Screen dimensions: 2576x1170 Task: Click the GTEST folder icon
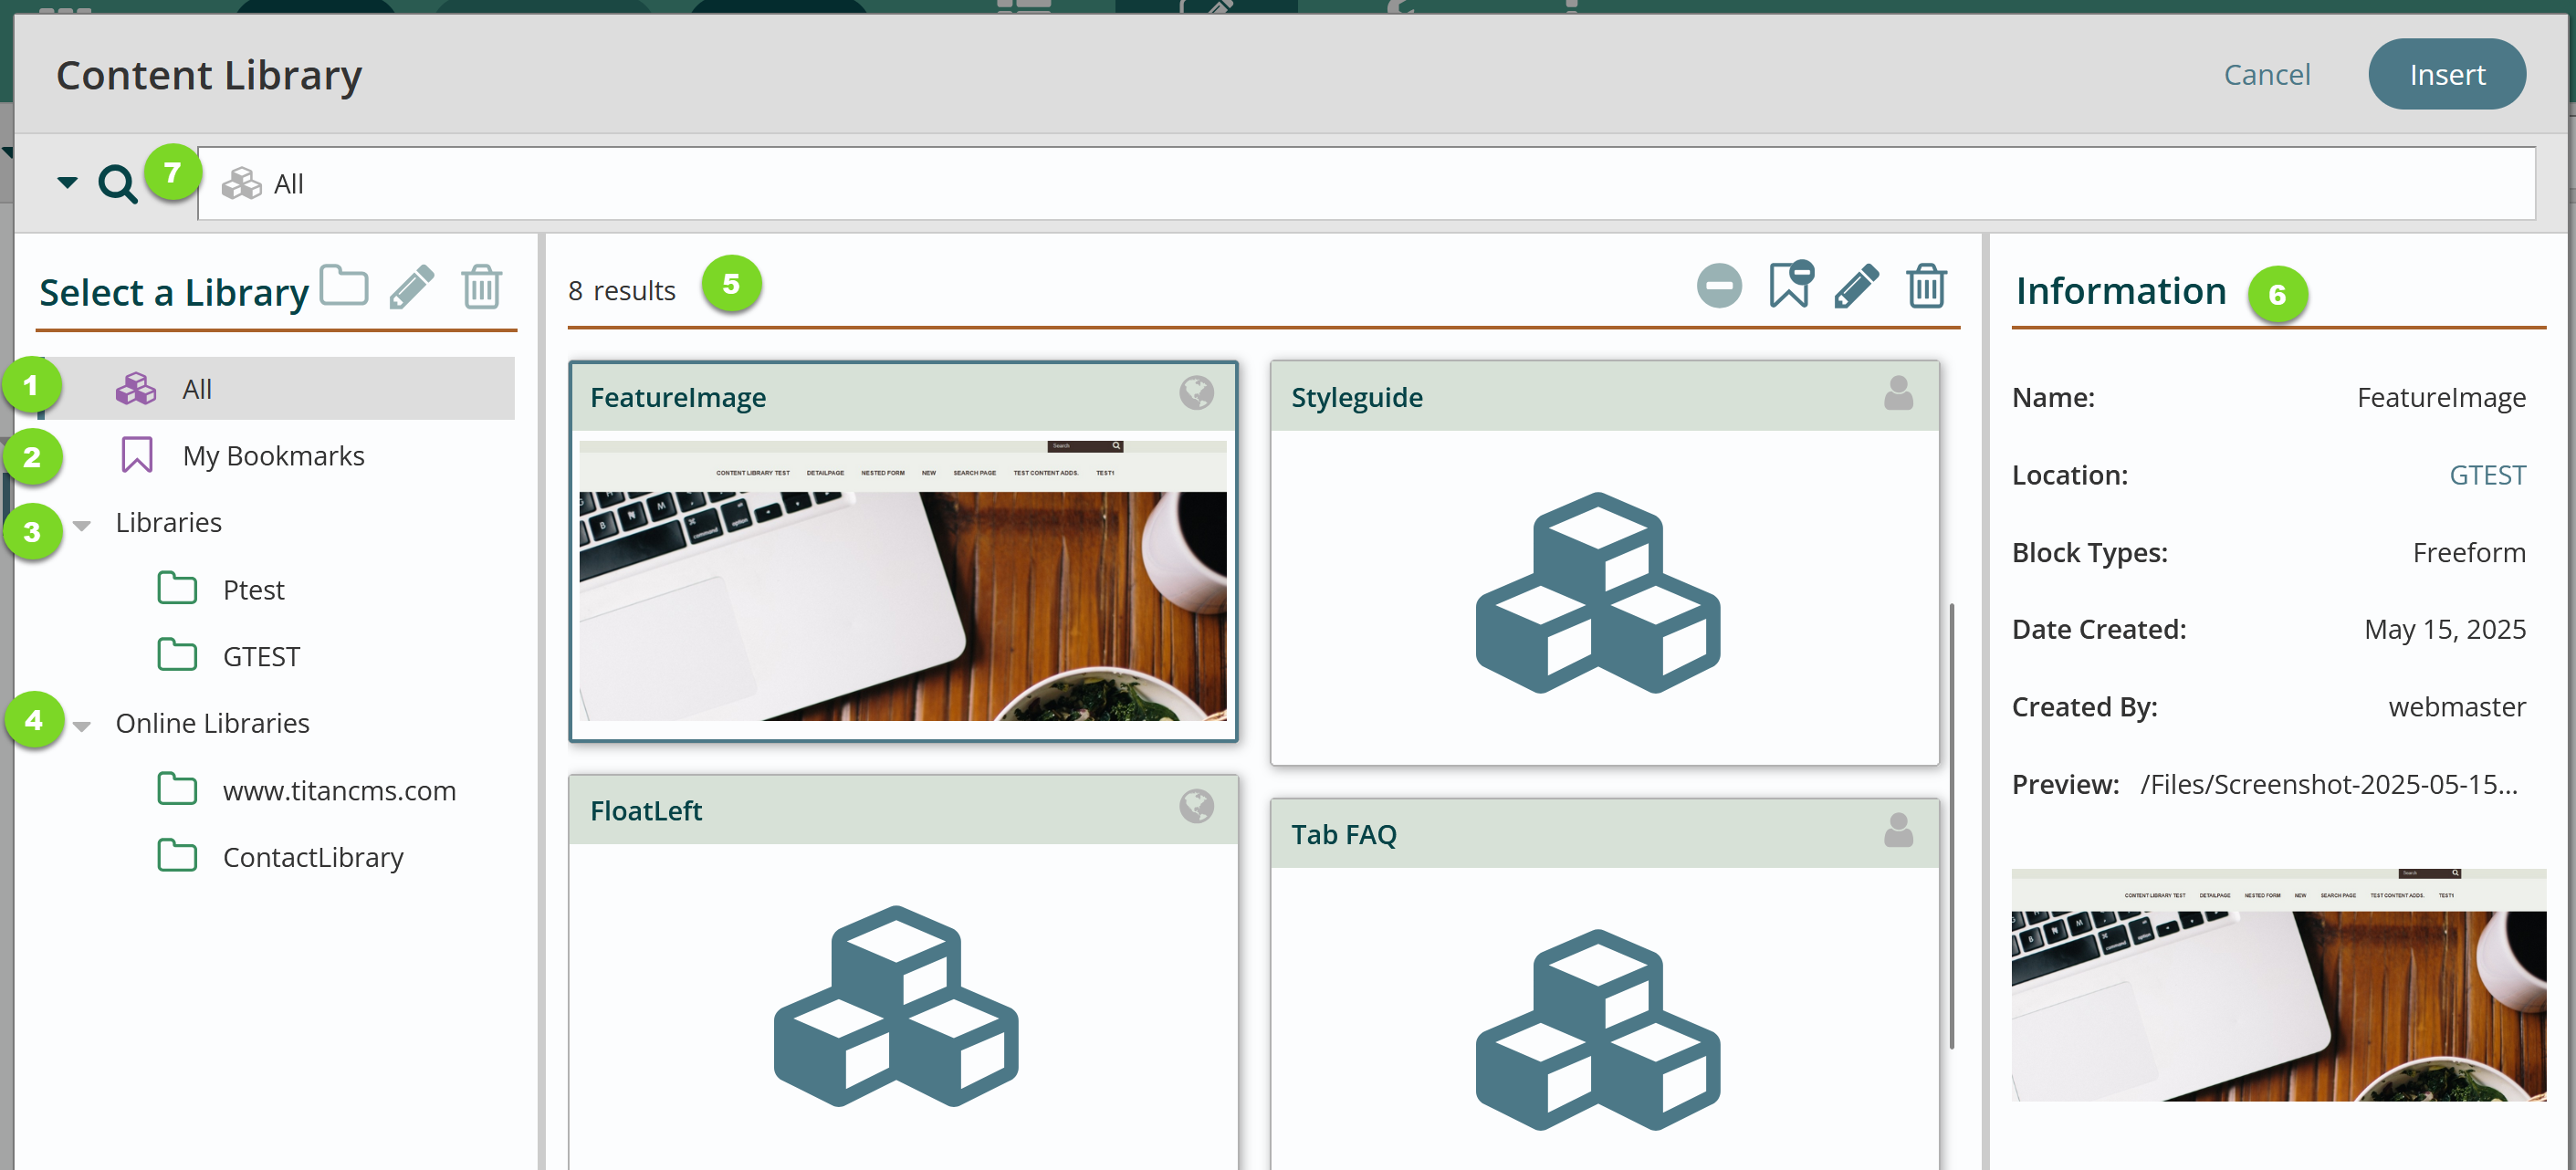point(177,655)
